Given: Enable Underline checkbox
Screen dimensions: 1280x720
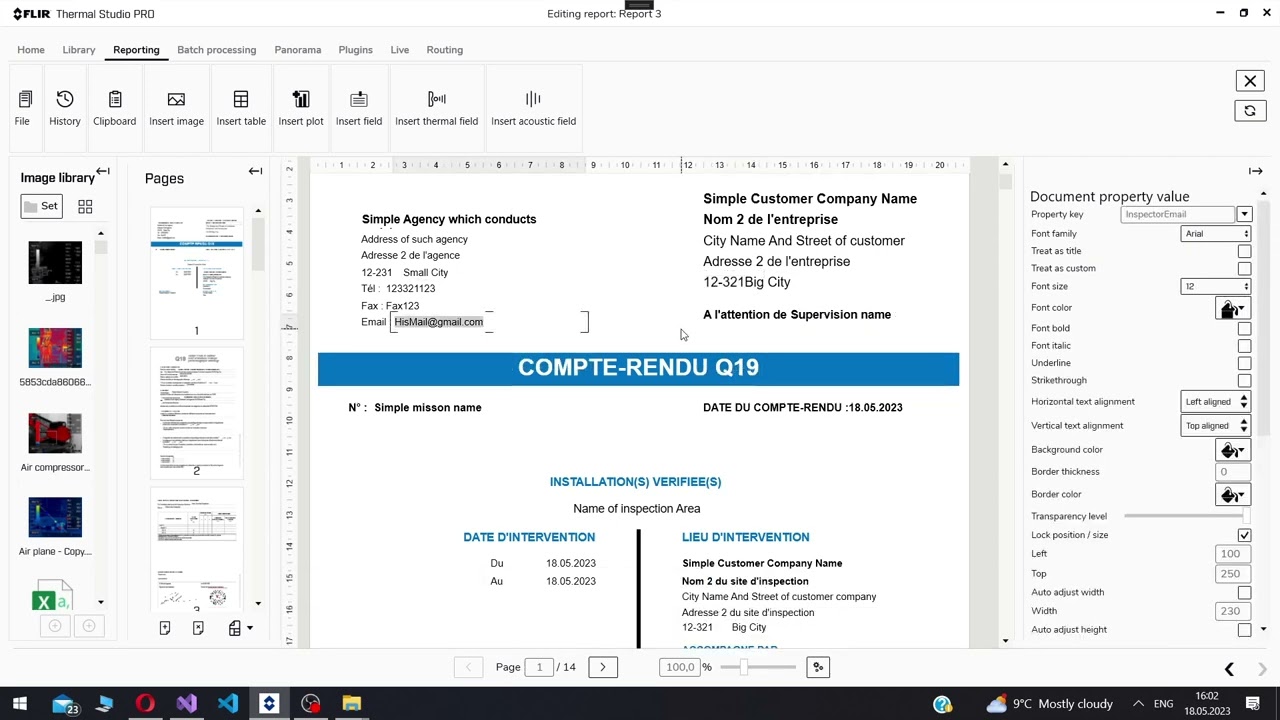Looking at the screenshot, I should pos(1244,363).
